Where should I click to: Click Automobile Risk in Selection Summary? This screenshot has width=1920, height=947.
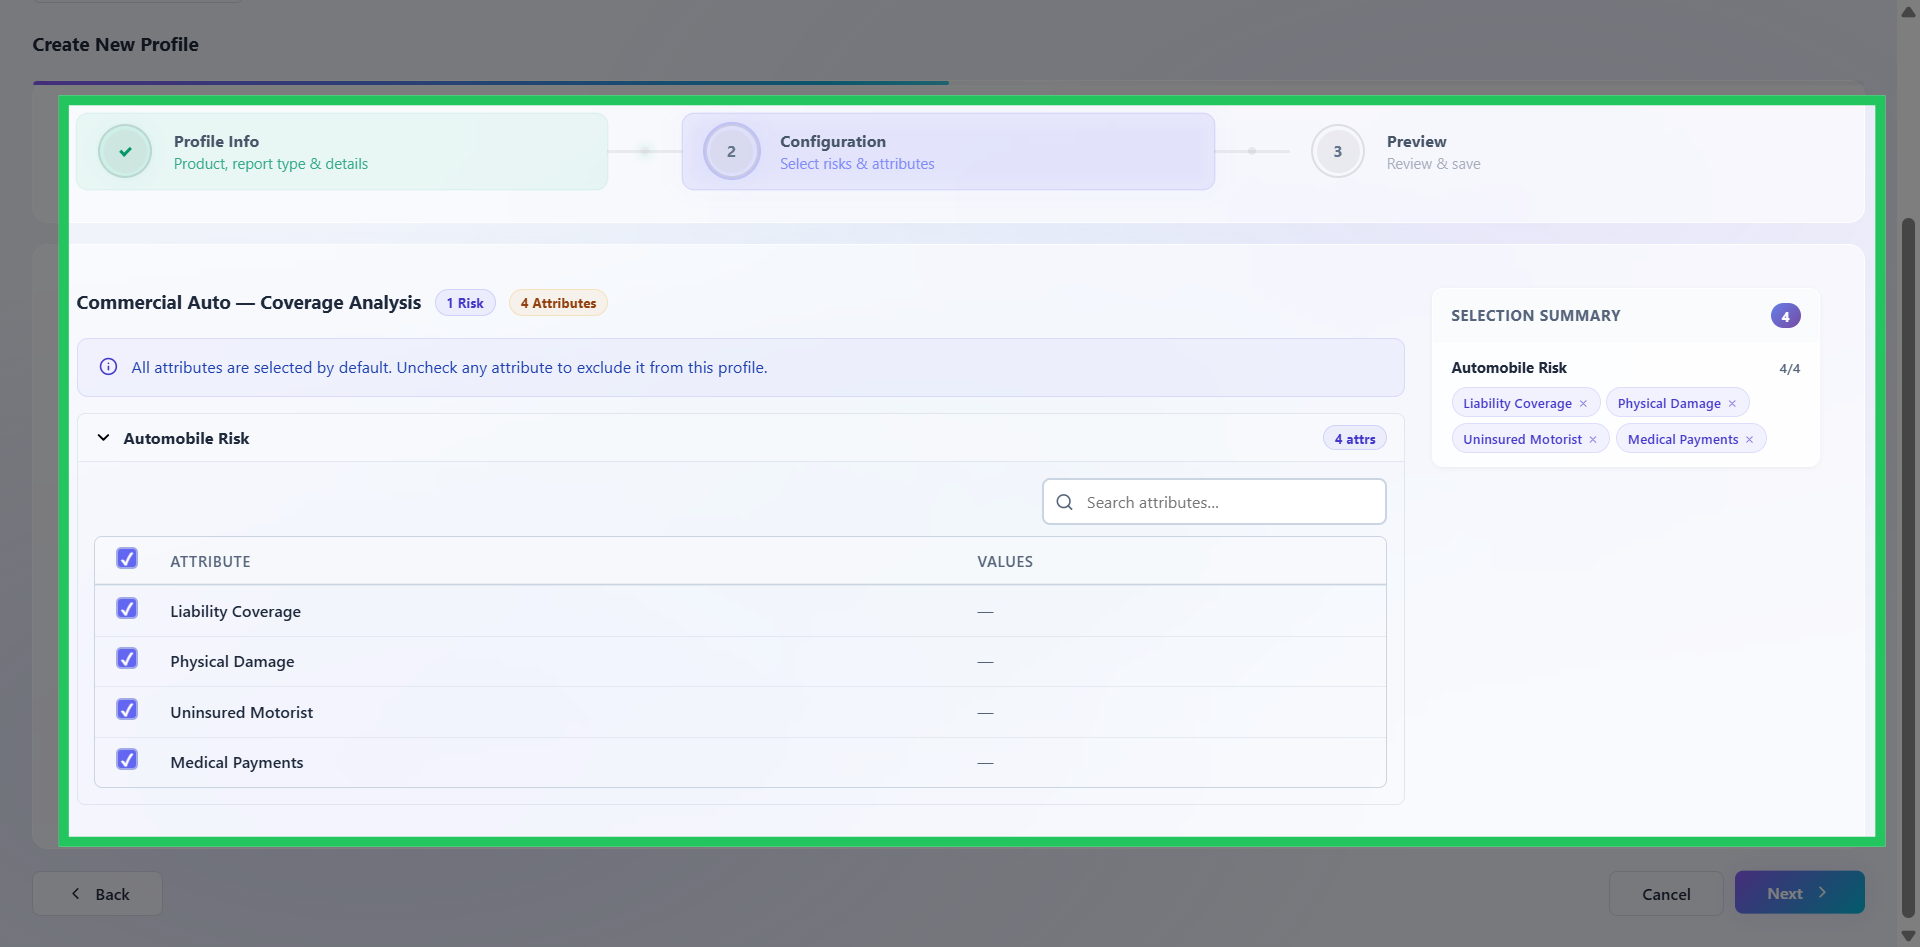click(1509, 368)
